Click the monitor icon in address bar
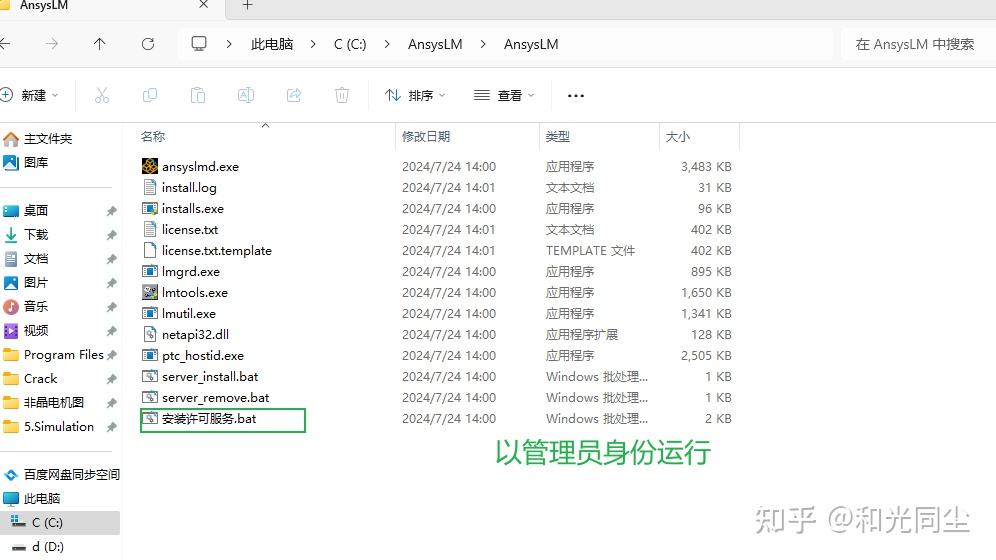The image size is (996, 560). pyautogui.click(x=199, y=44)
